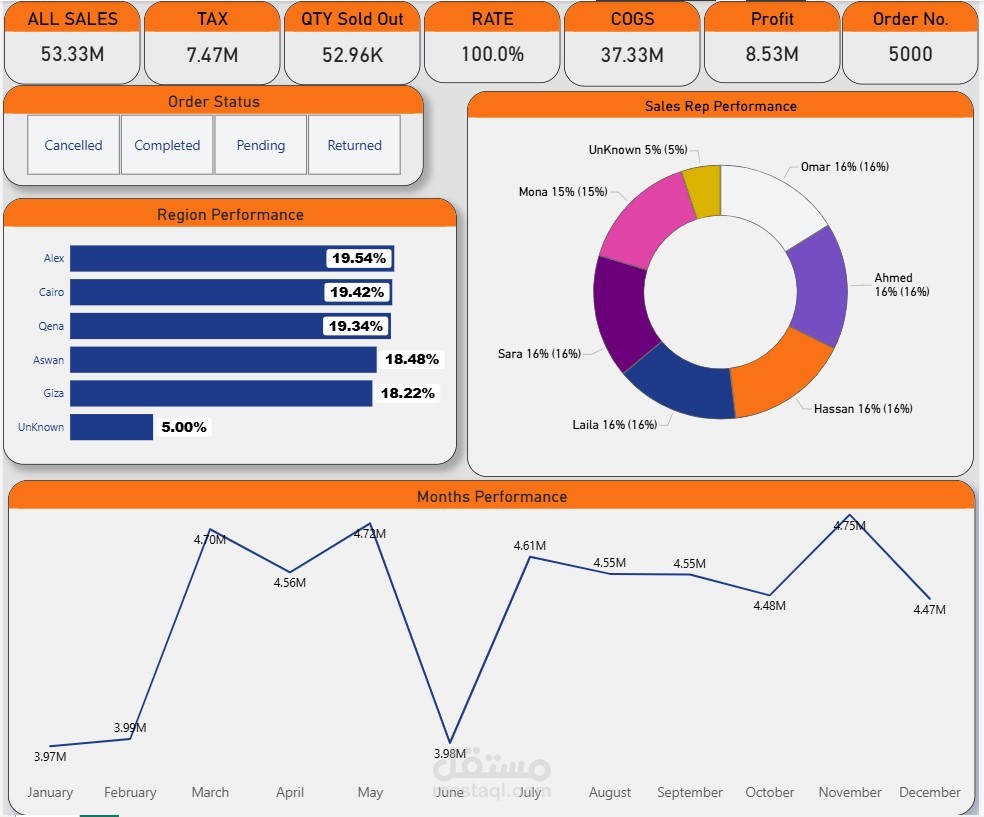Click the Omar 16% (16%) label
The height and width of the screenshot is (817, 984).
coord(845,167)
